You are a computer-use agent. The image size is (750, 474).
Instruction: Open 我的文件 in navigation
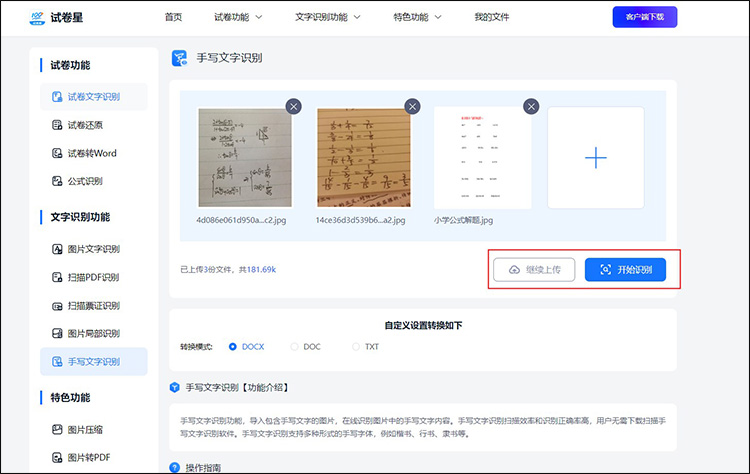click(x=492, y=17)
